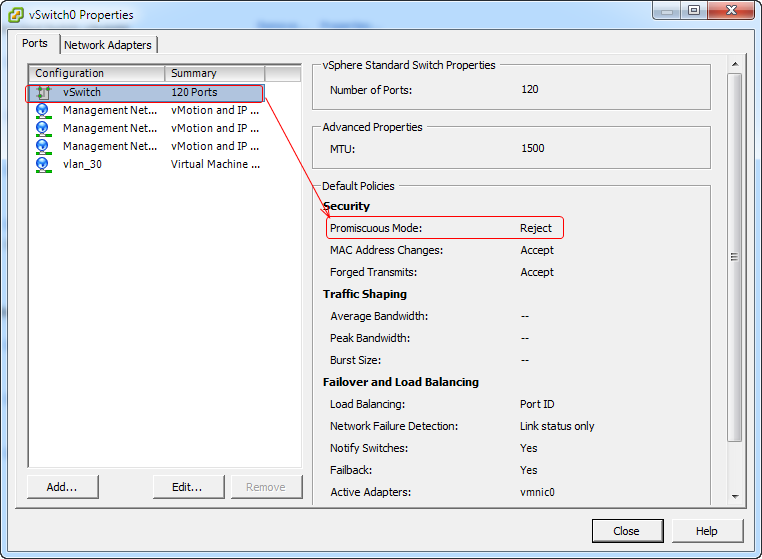Click the Peak Bandwidth label
The height and width of the screenshot is (559, 762).
click(x=370, y=338)
